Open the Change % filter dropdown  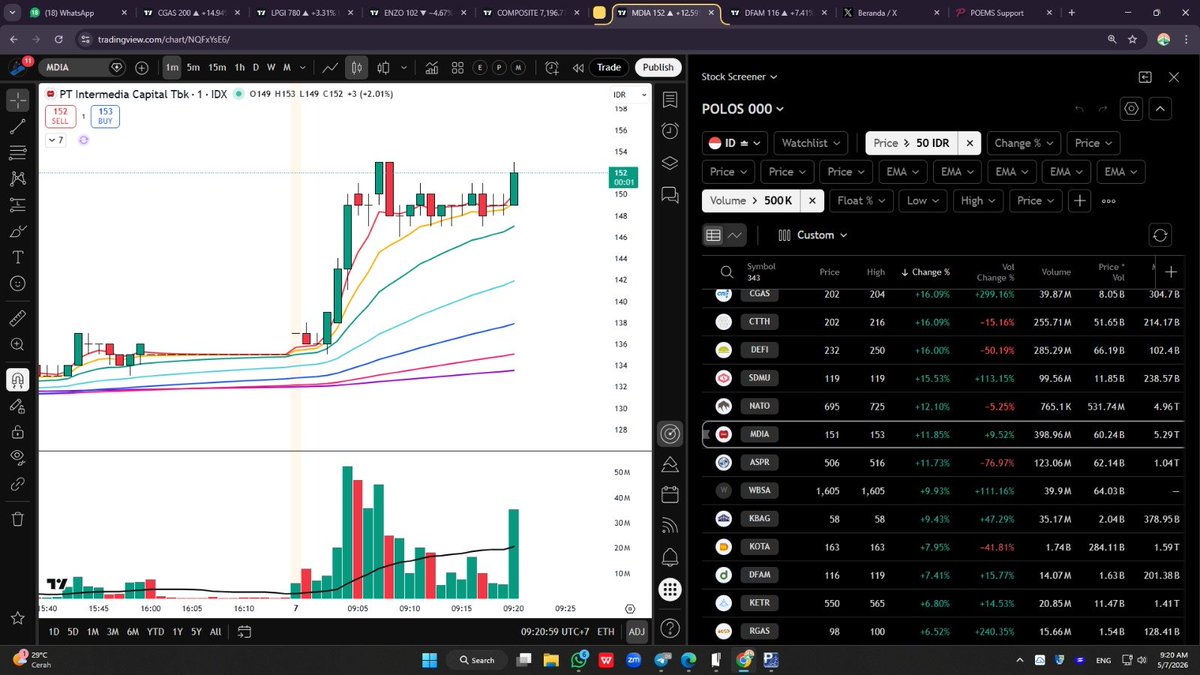(x=1024, y=143)
